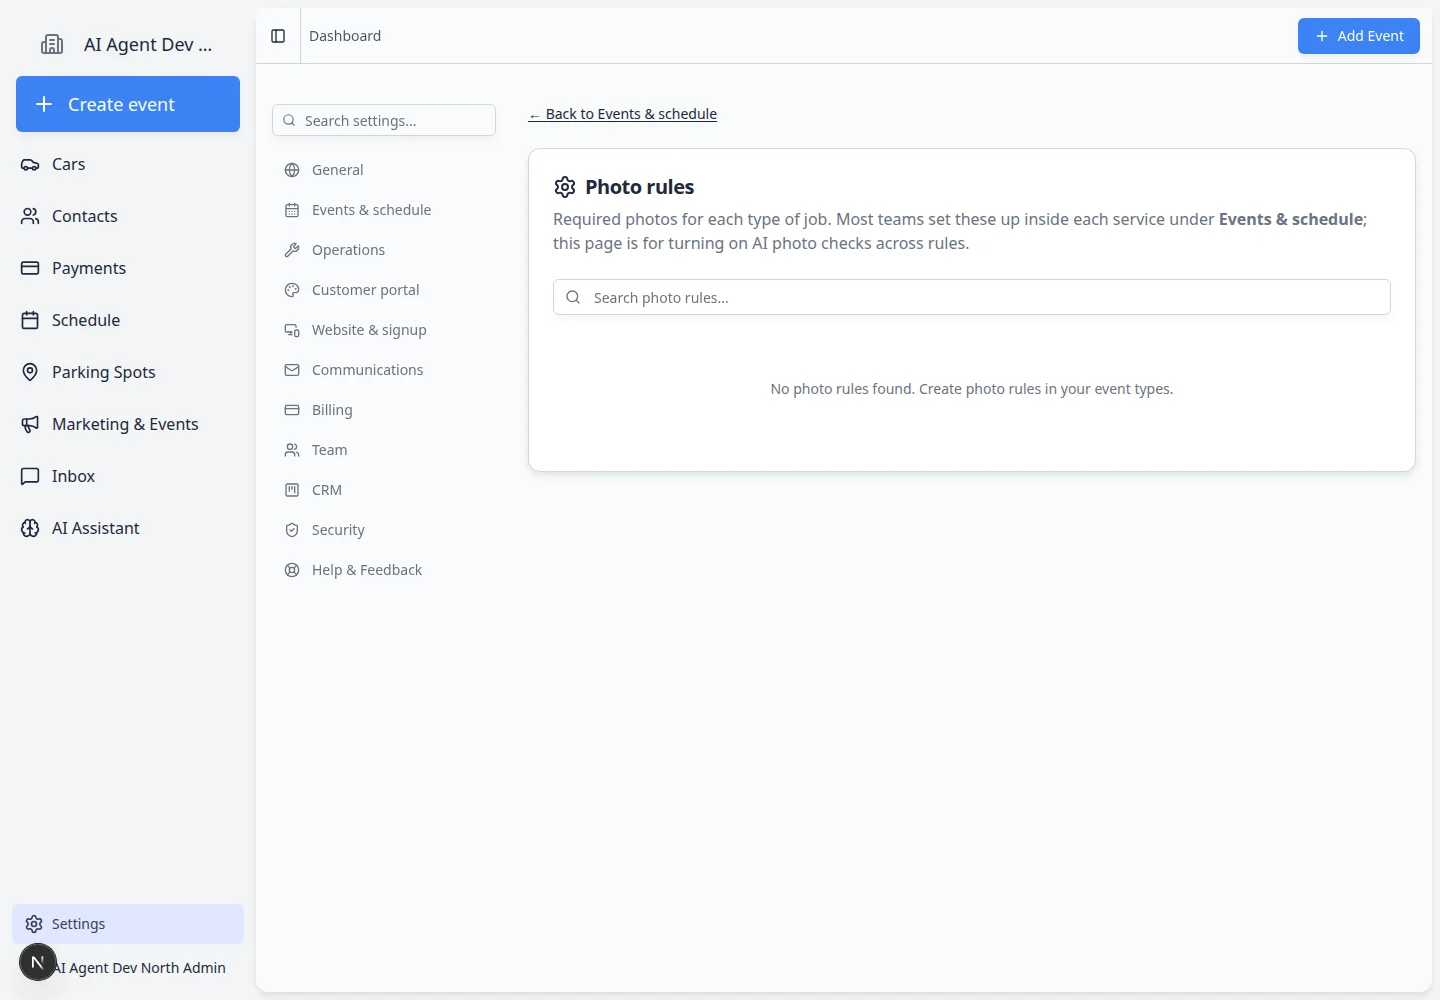The height and width of the screenshot is (1000, 1440).
Task: Click the Operations wrench icon
Action: 292,250
